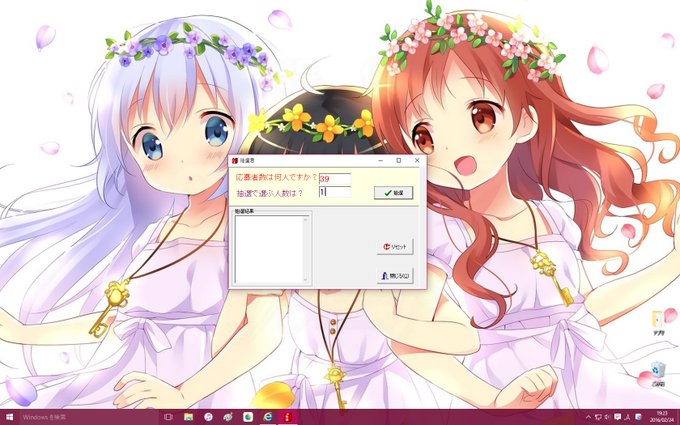Show hidden system tray icons
This screenshot has width=680, height=425.
[x=588, y=417]
